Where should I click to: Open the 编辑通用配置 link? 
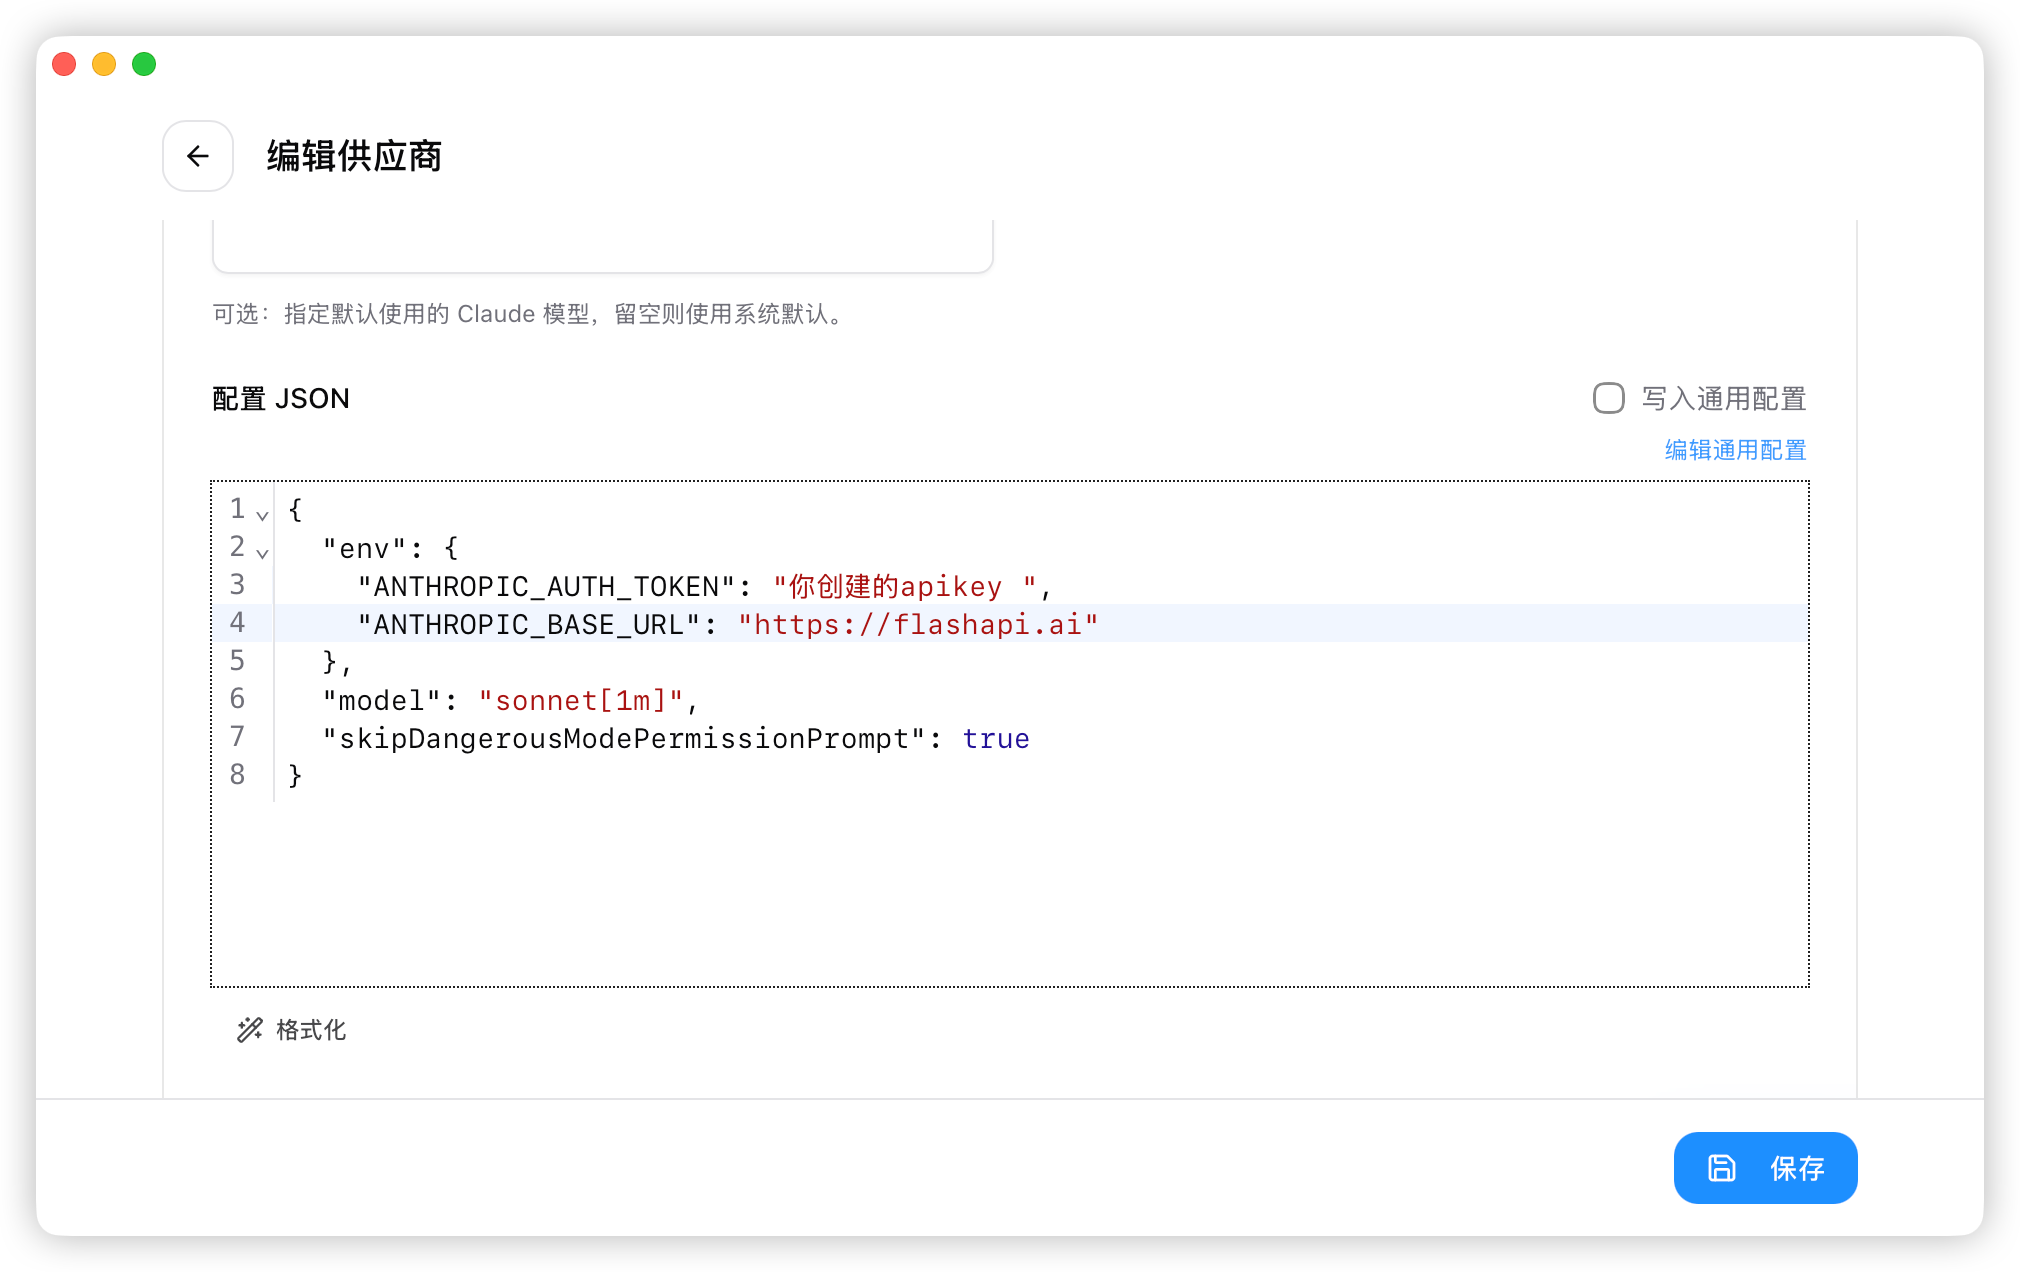point(1735,450)
